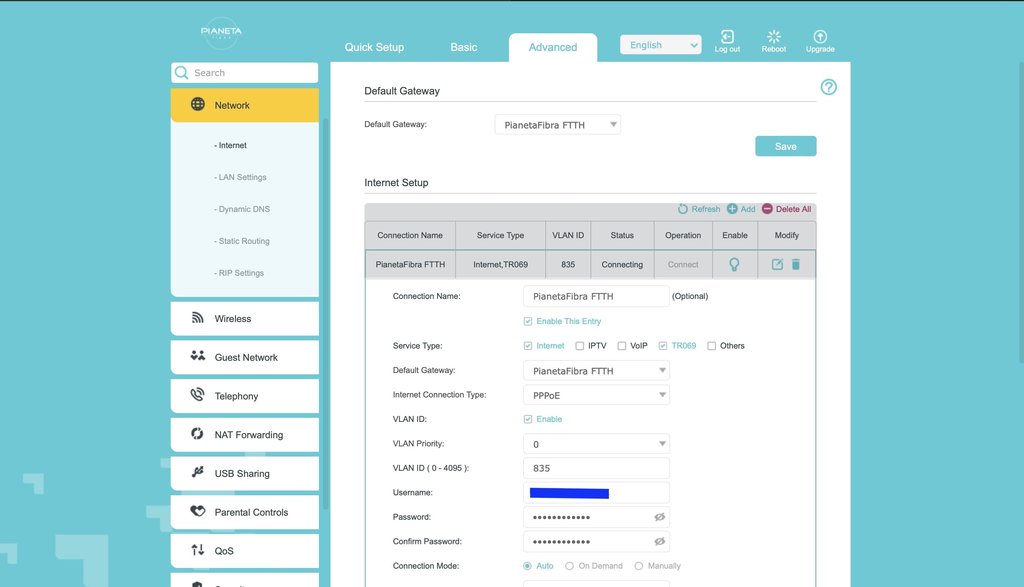Click the Telephony phone icon
Screen dimensions: 1024x587
197,394
